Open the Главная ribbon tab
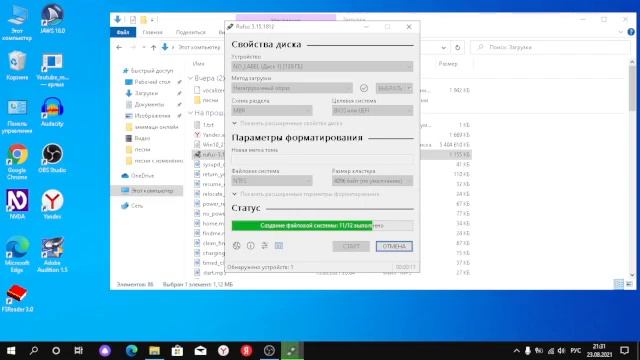Screen dimensions: 640x360 [x=153, y=32]
